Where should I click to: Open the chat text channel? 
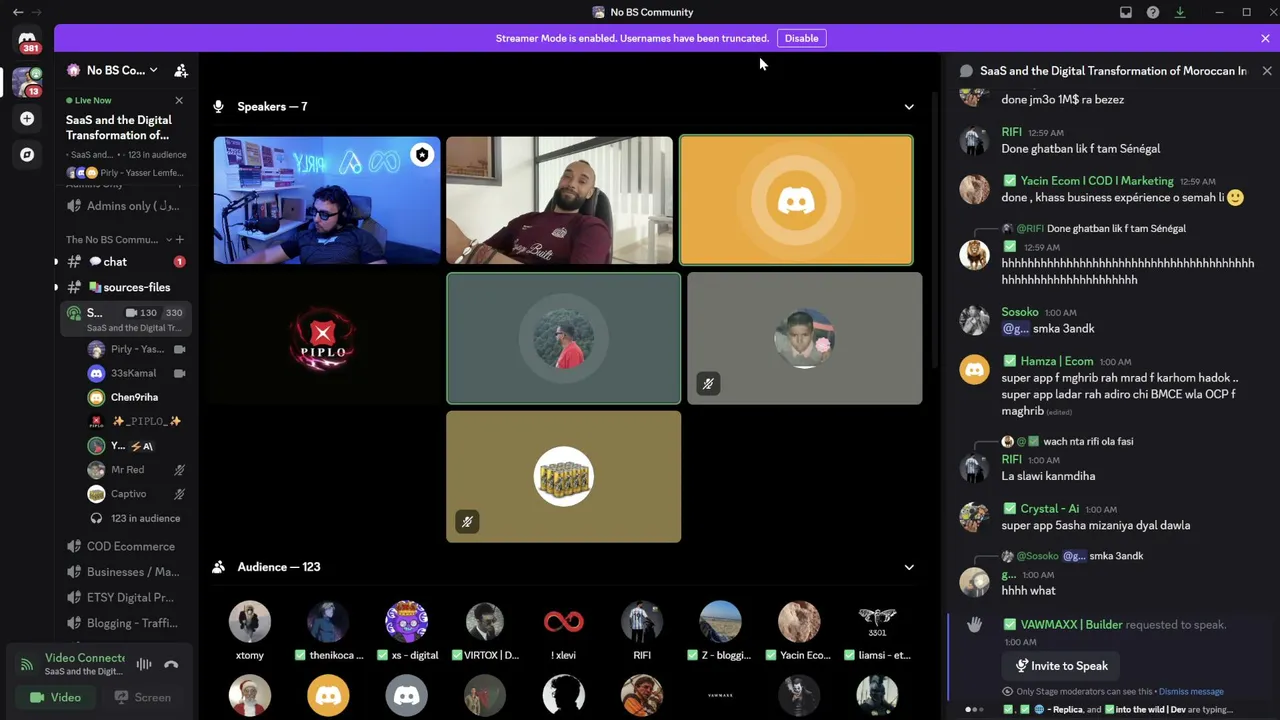[x=124, y=262]
